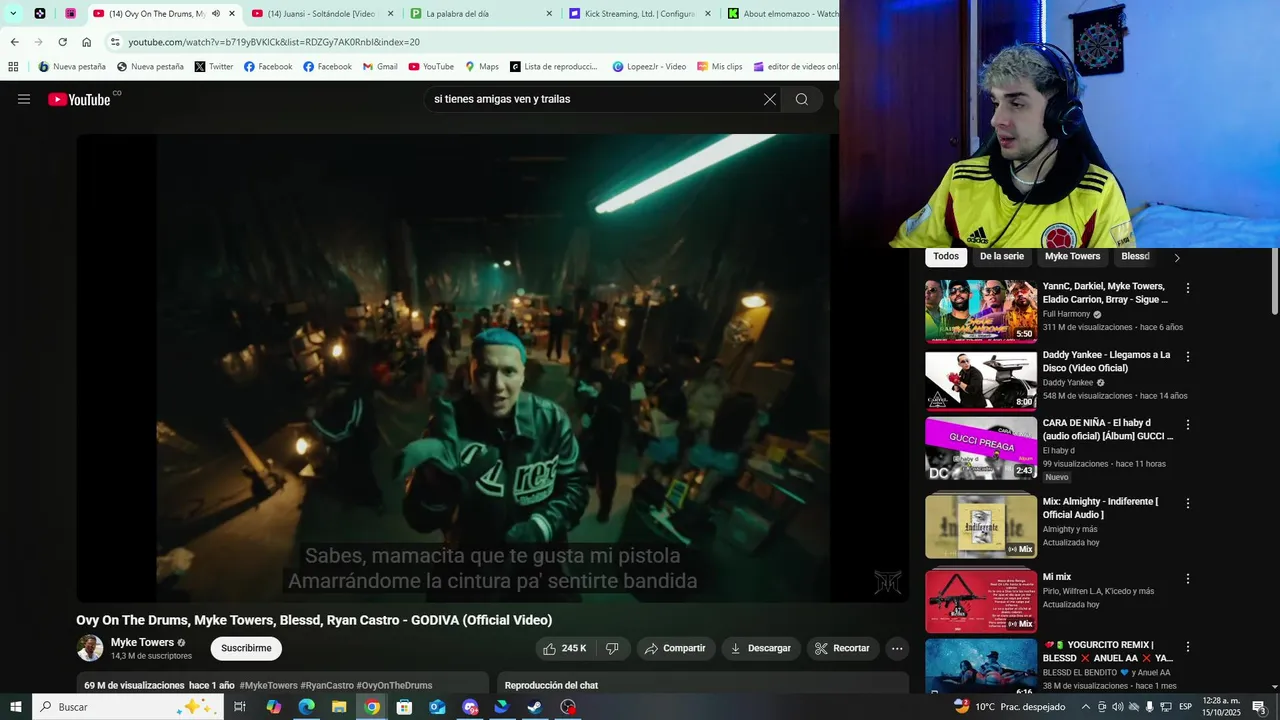1280x720 pixels.
Task: Open the Chrome apps grid in bookmarks bar
Action: coord(13,67)
